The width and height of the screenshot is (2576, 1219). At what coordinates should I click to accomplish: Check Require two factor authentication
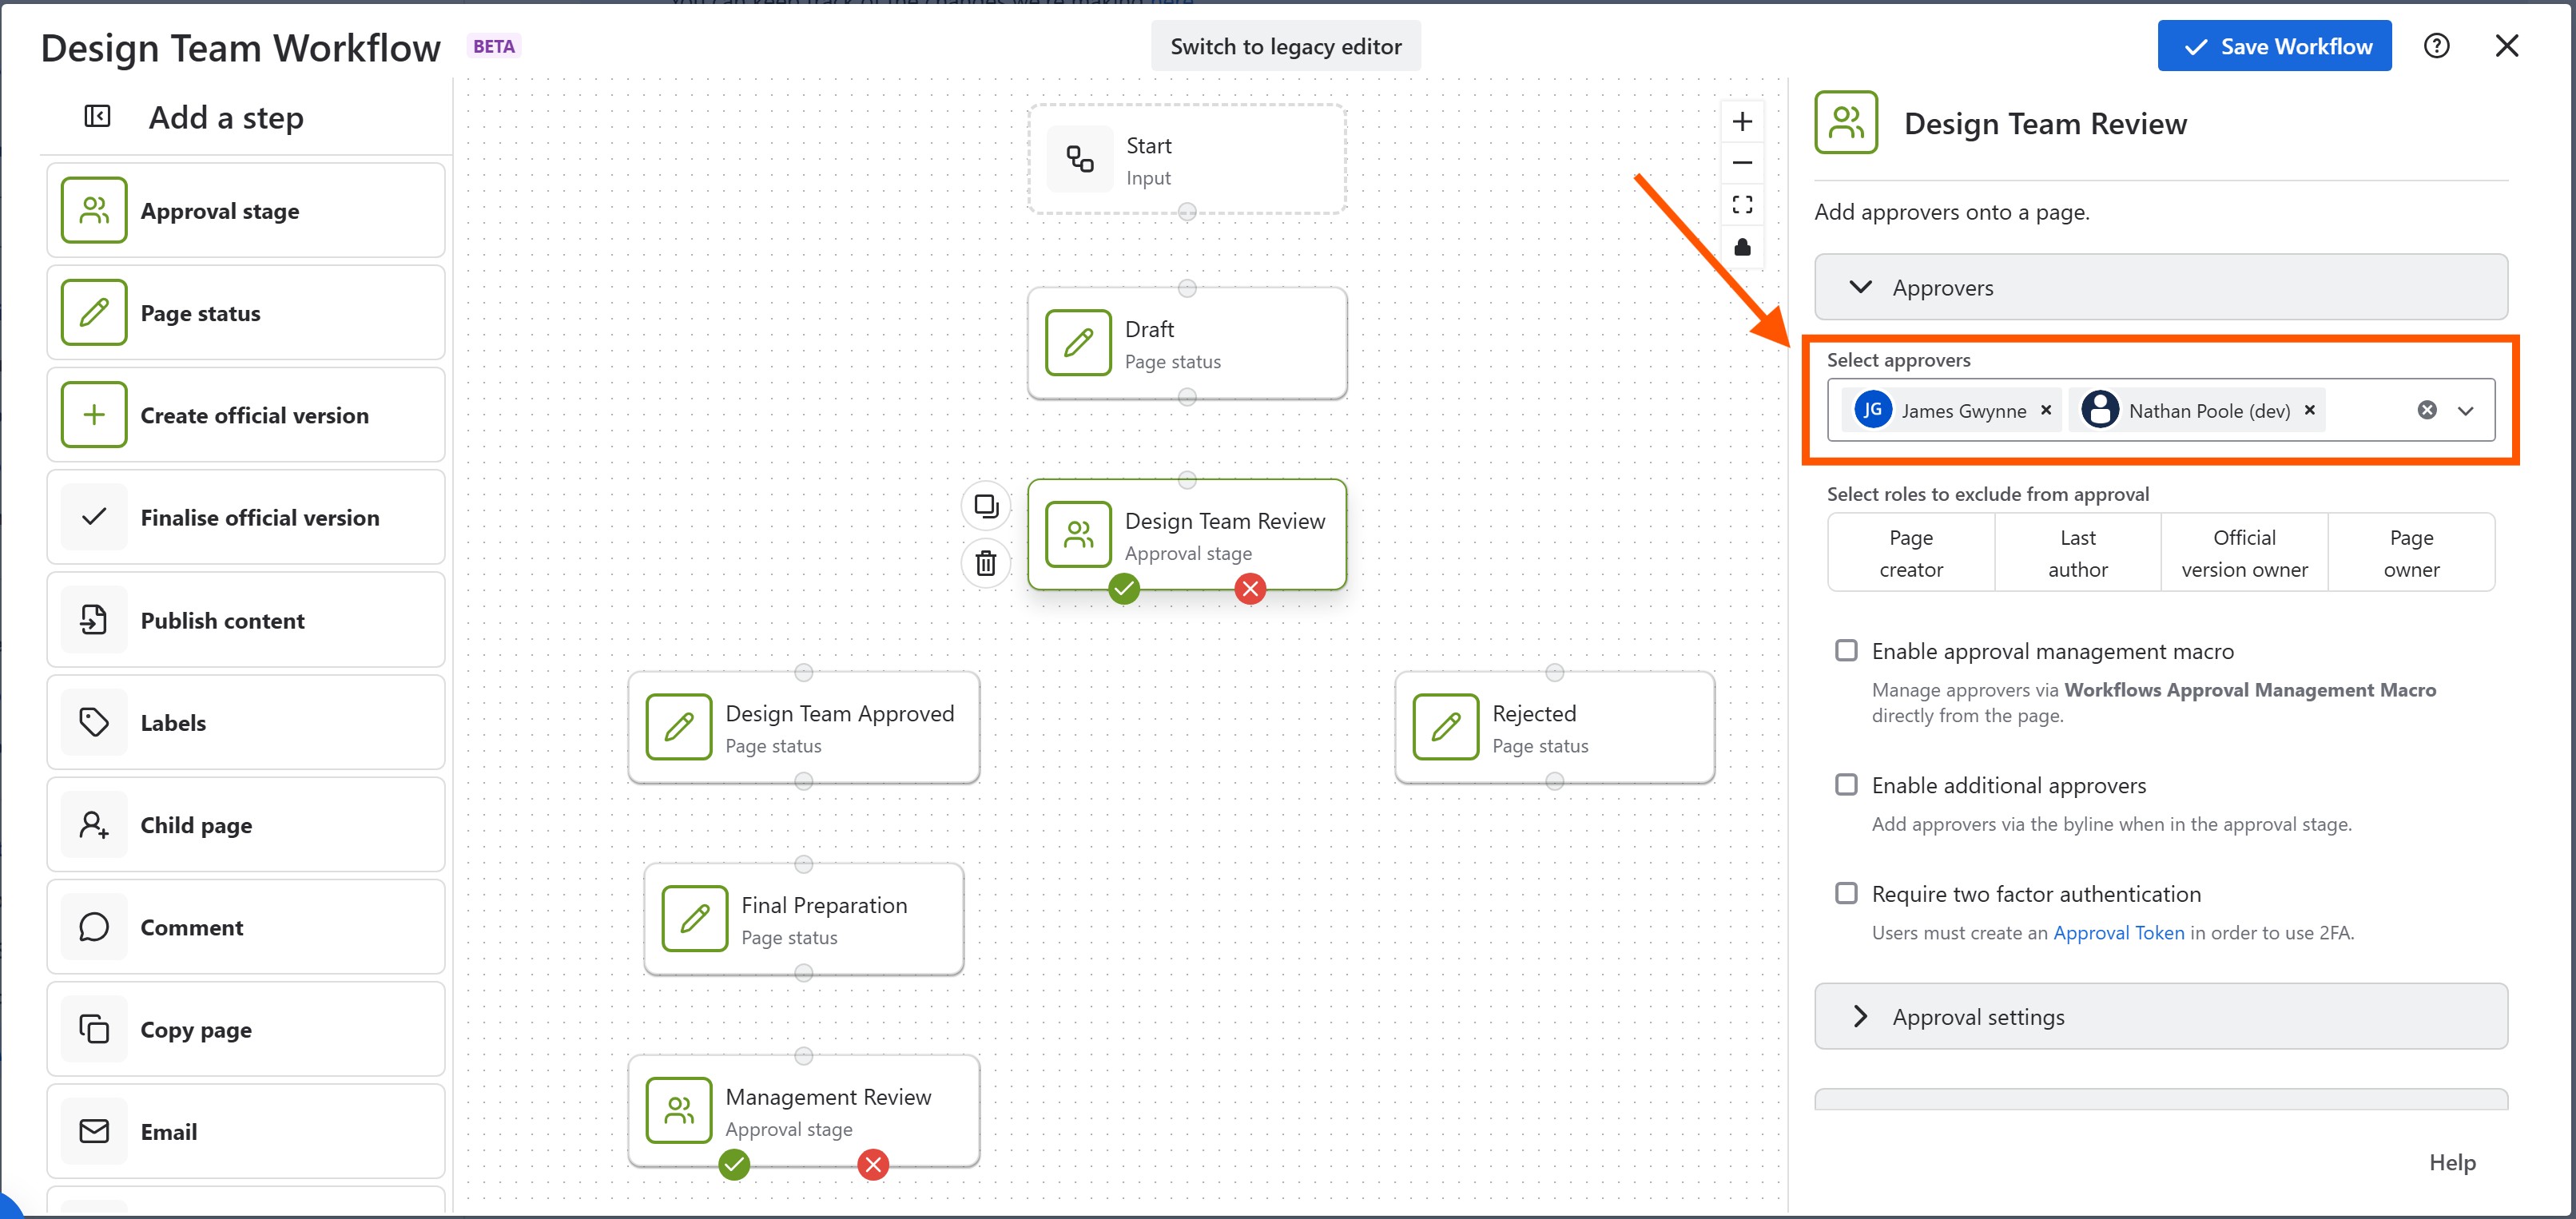[1846, 893]
